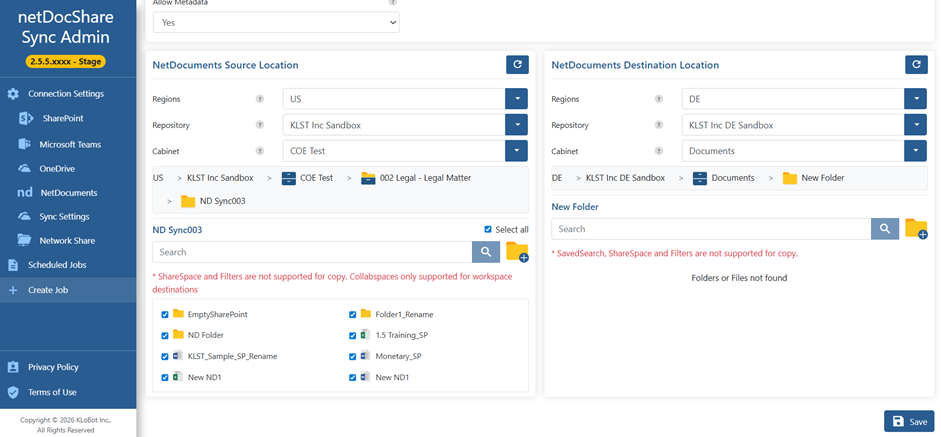Click the source search magnifier button

486,252
